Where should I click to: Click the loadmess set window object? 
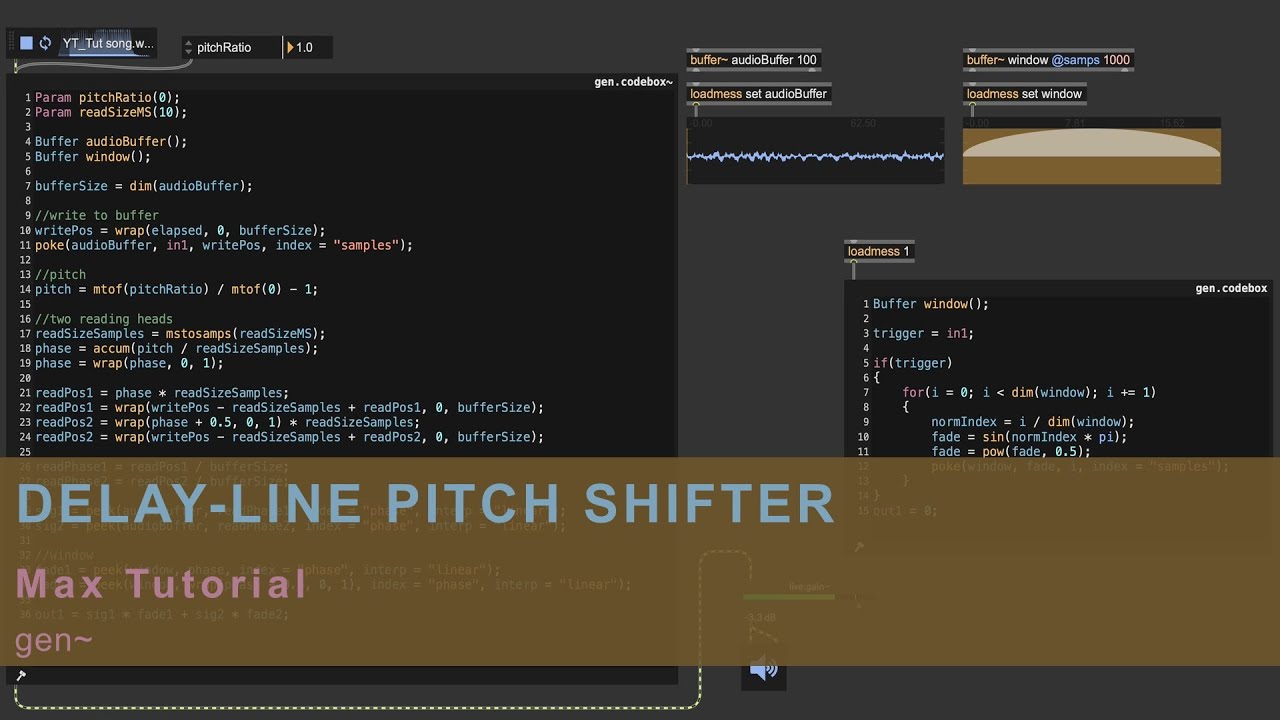click(x=1024, y=94)
